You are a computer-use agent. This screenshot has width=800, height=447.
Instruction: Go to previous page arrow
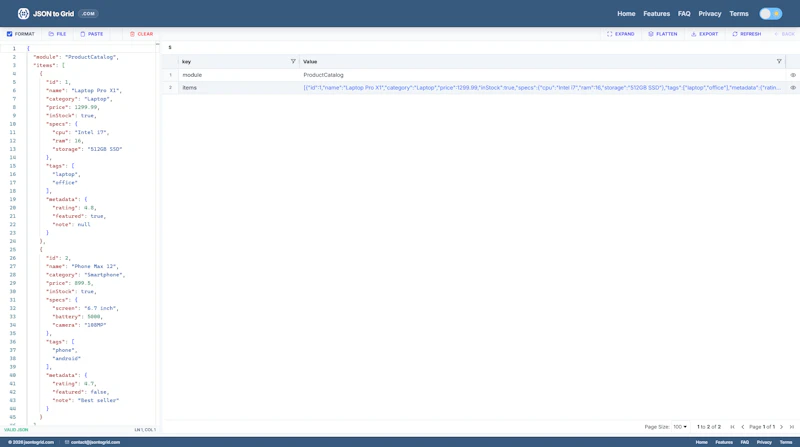pos(743,427)
